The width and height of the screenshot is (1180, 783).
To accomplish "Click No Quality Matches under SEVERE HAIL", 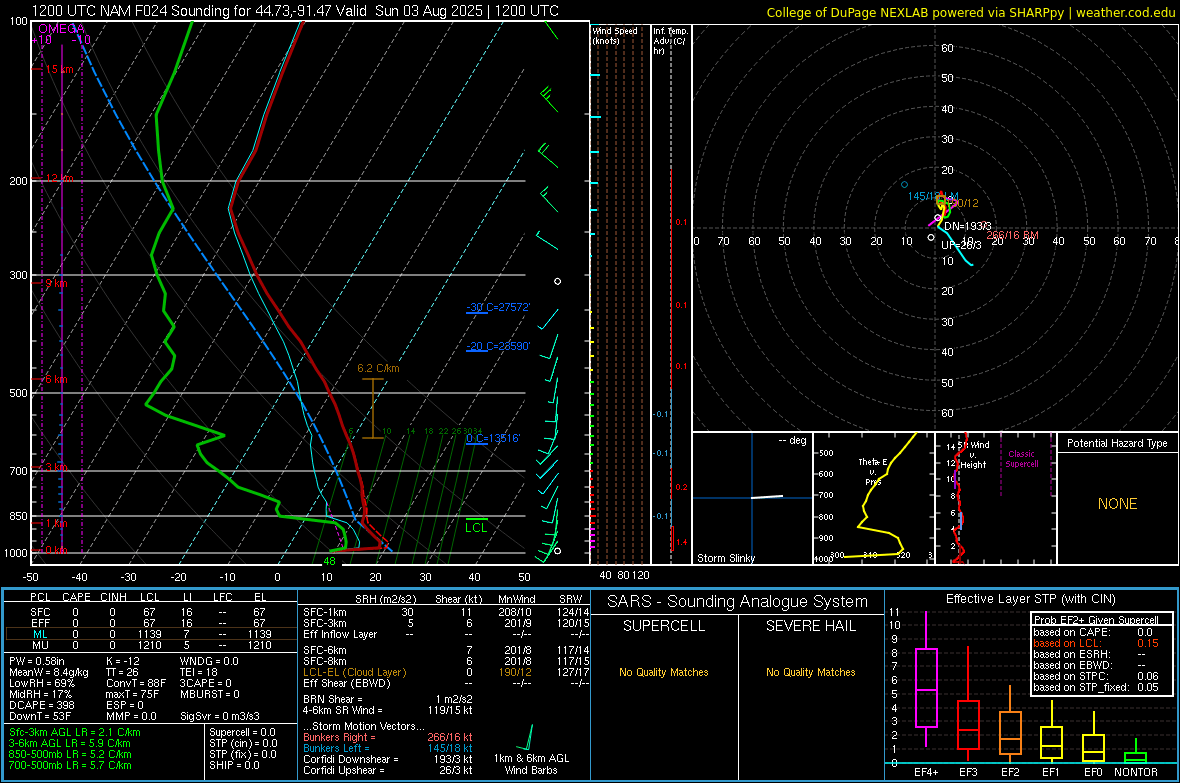I will point(810,672).
